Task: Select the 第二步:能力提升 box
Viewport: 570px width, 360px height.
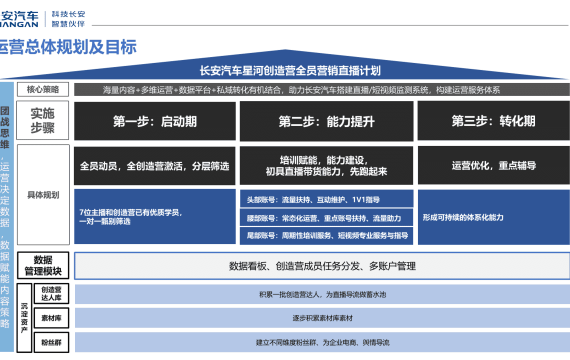Action: pos(326,121)
